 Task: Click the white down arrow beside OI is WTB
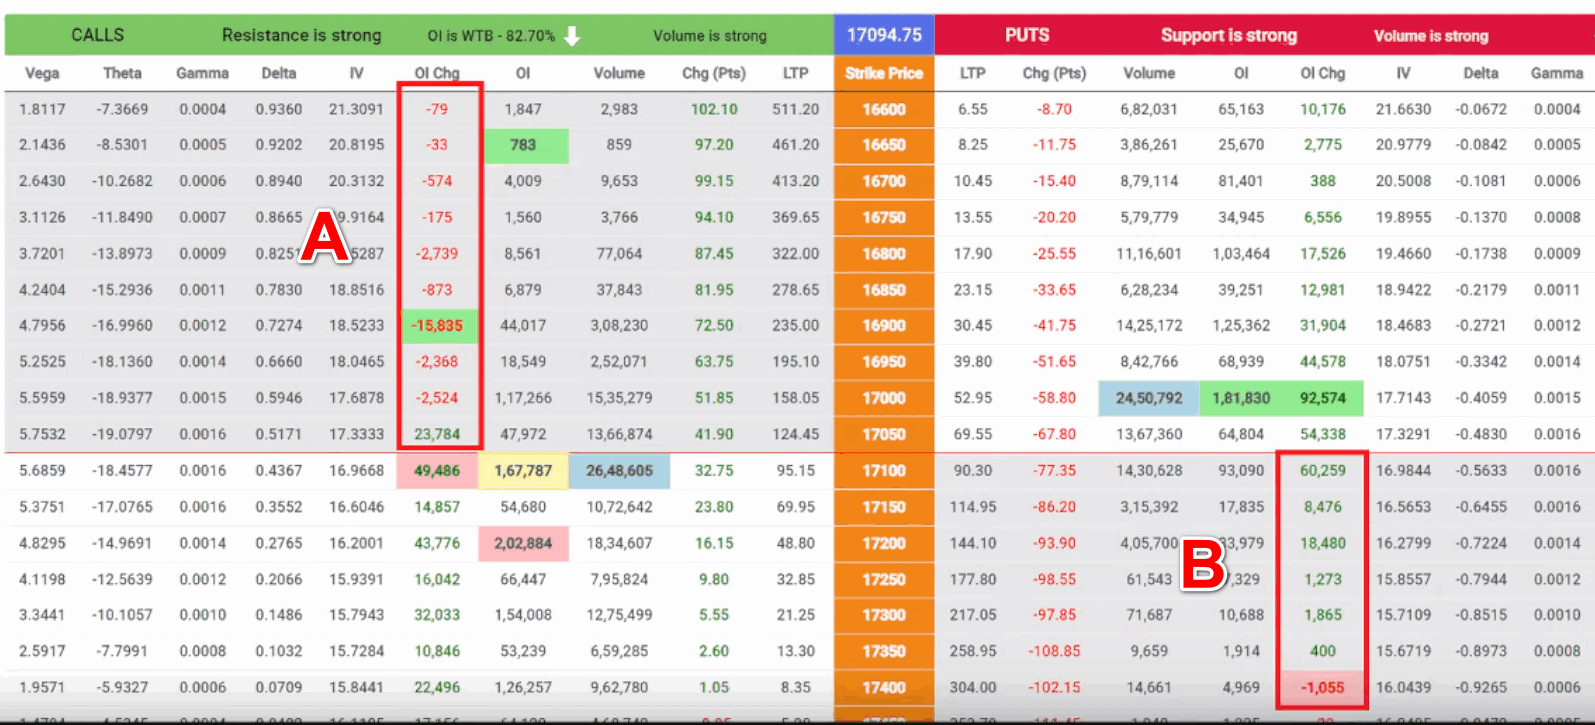(x=572, y=36)
